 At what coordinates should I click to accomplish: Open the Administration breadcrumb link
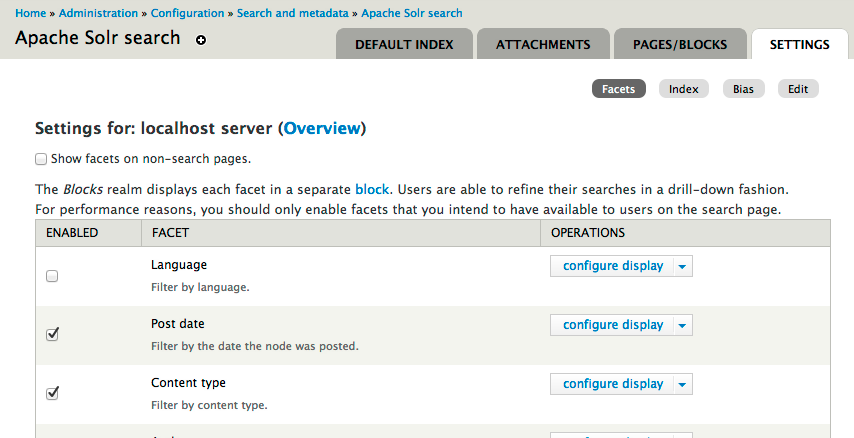[x=98, y=13]
